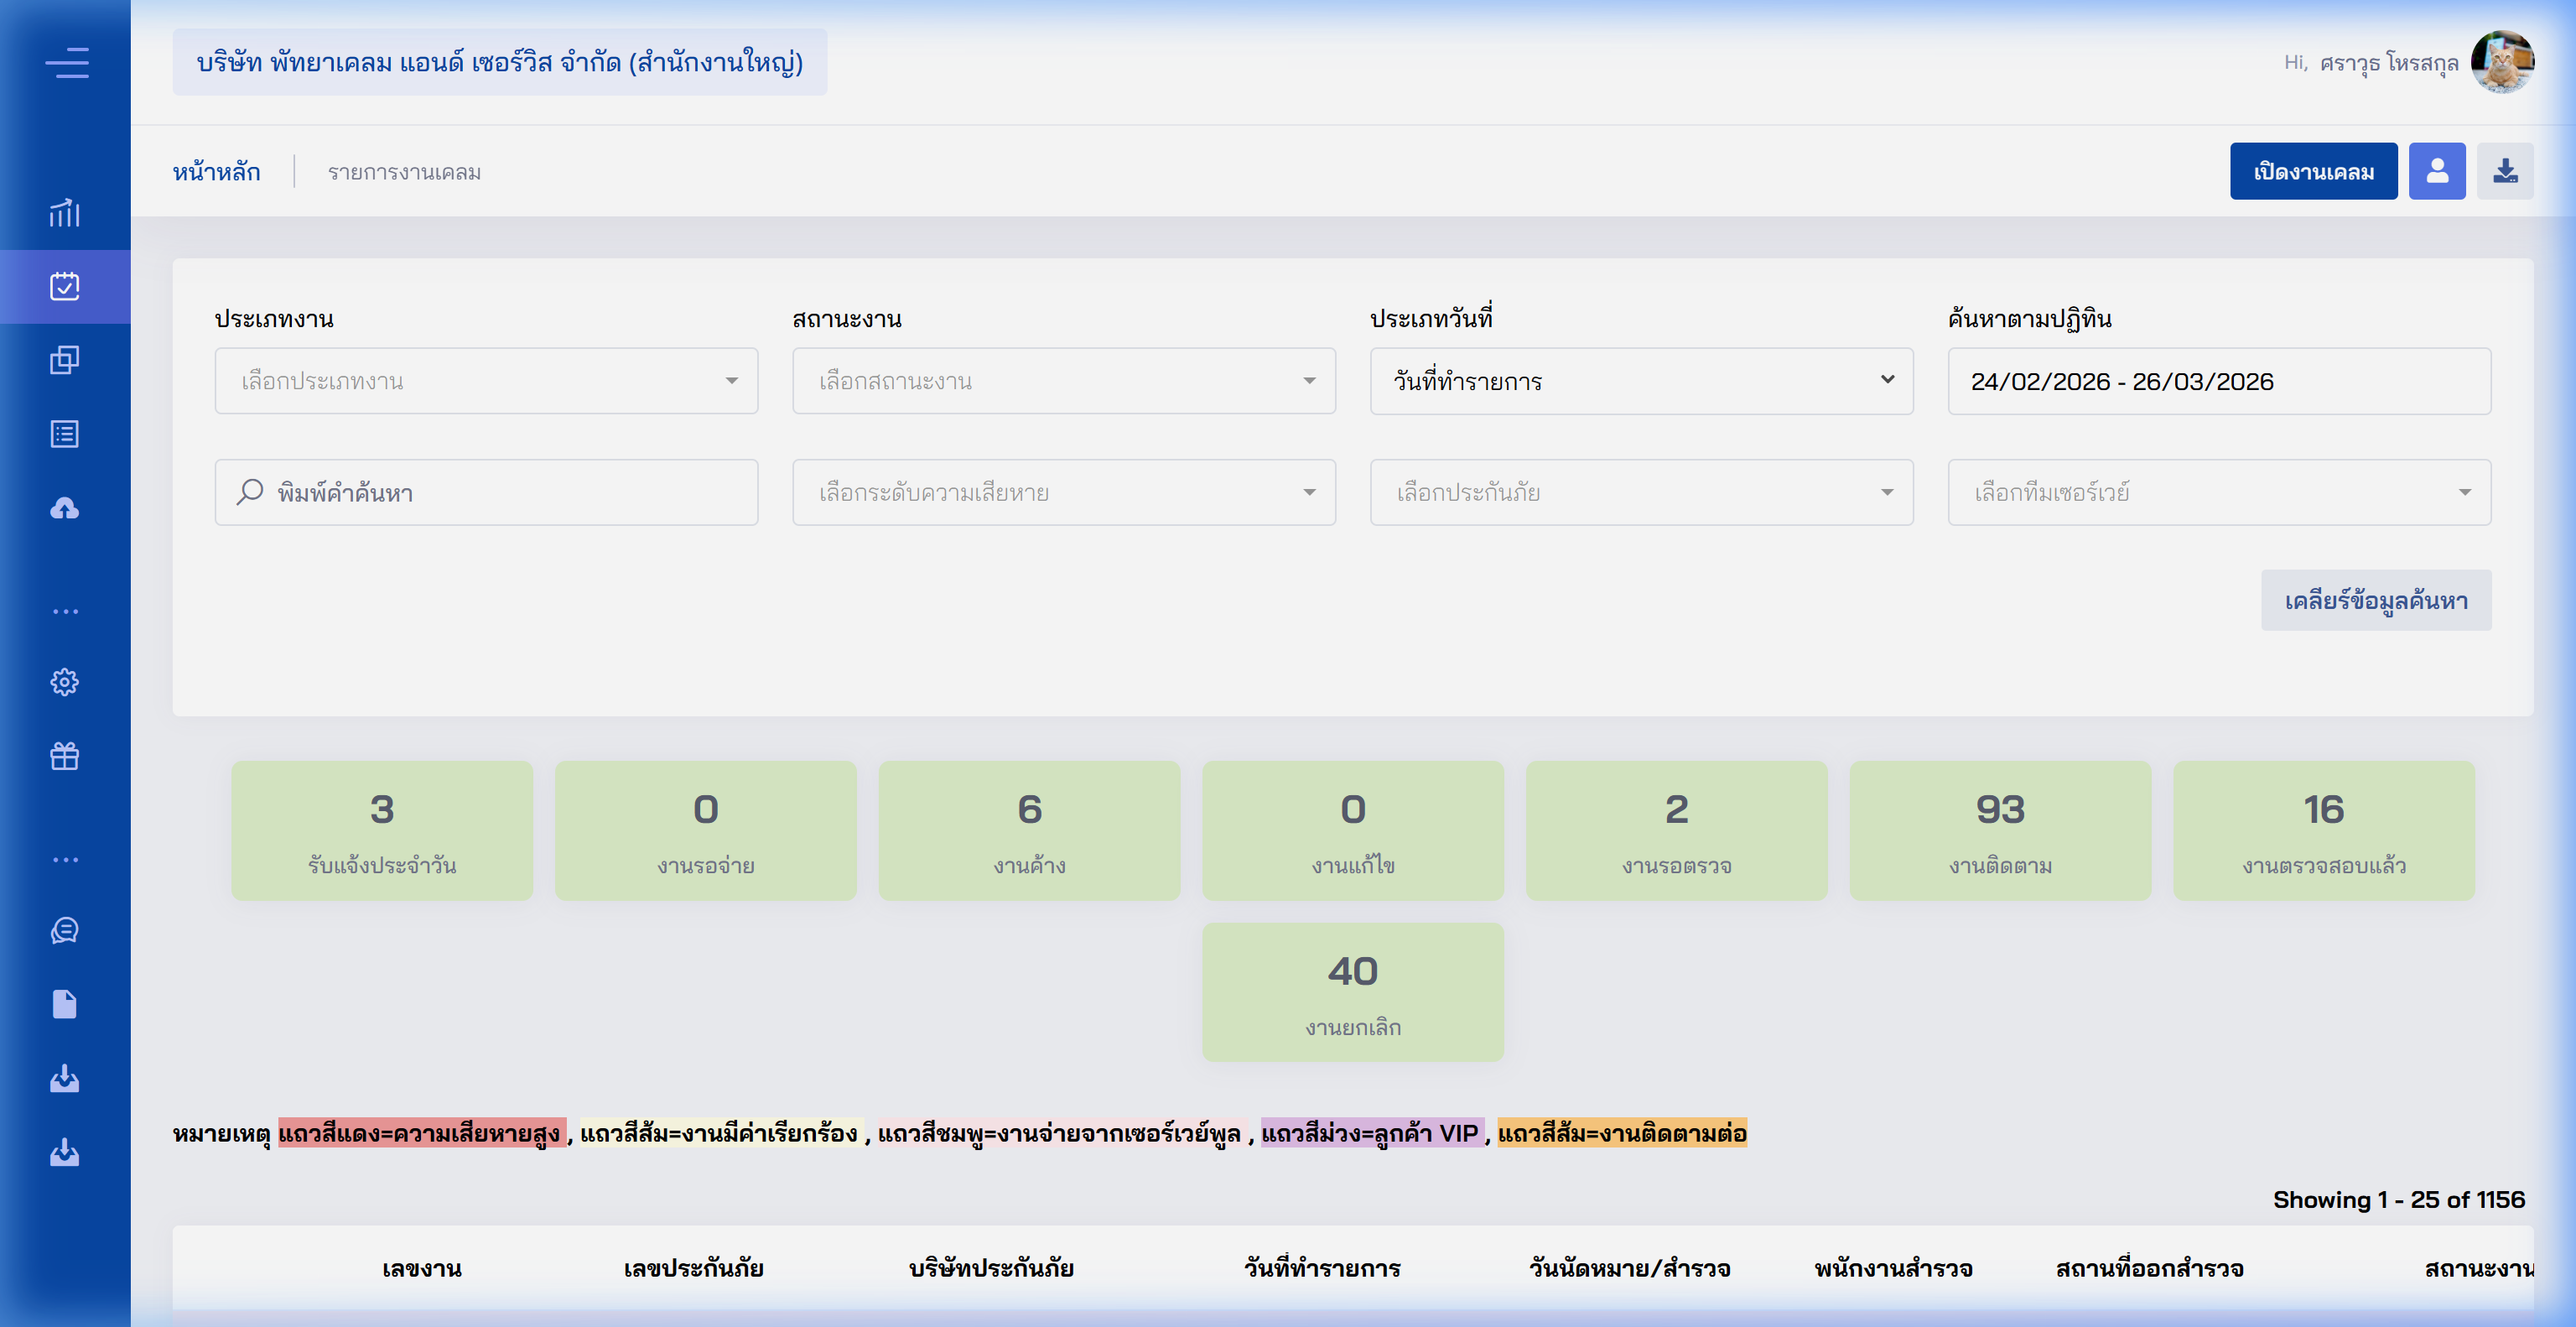Click the overlapping-pages copy icon in sidebar
The width and height of the screenshot is (2576, 1327).
(64, 360)
